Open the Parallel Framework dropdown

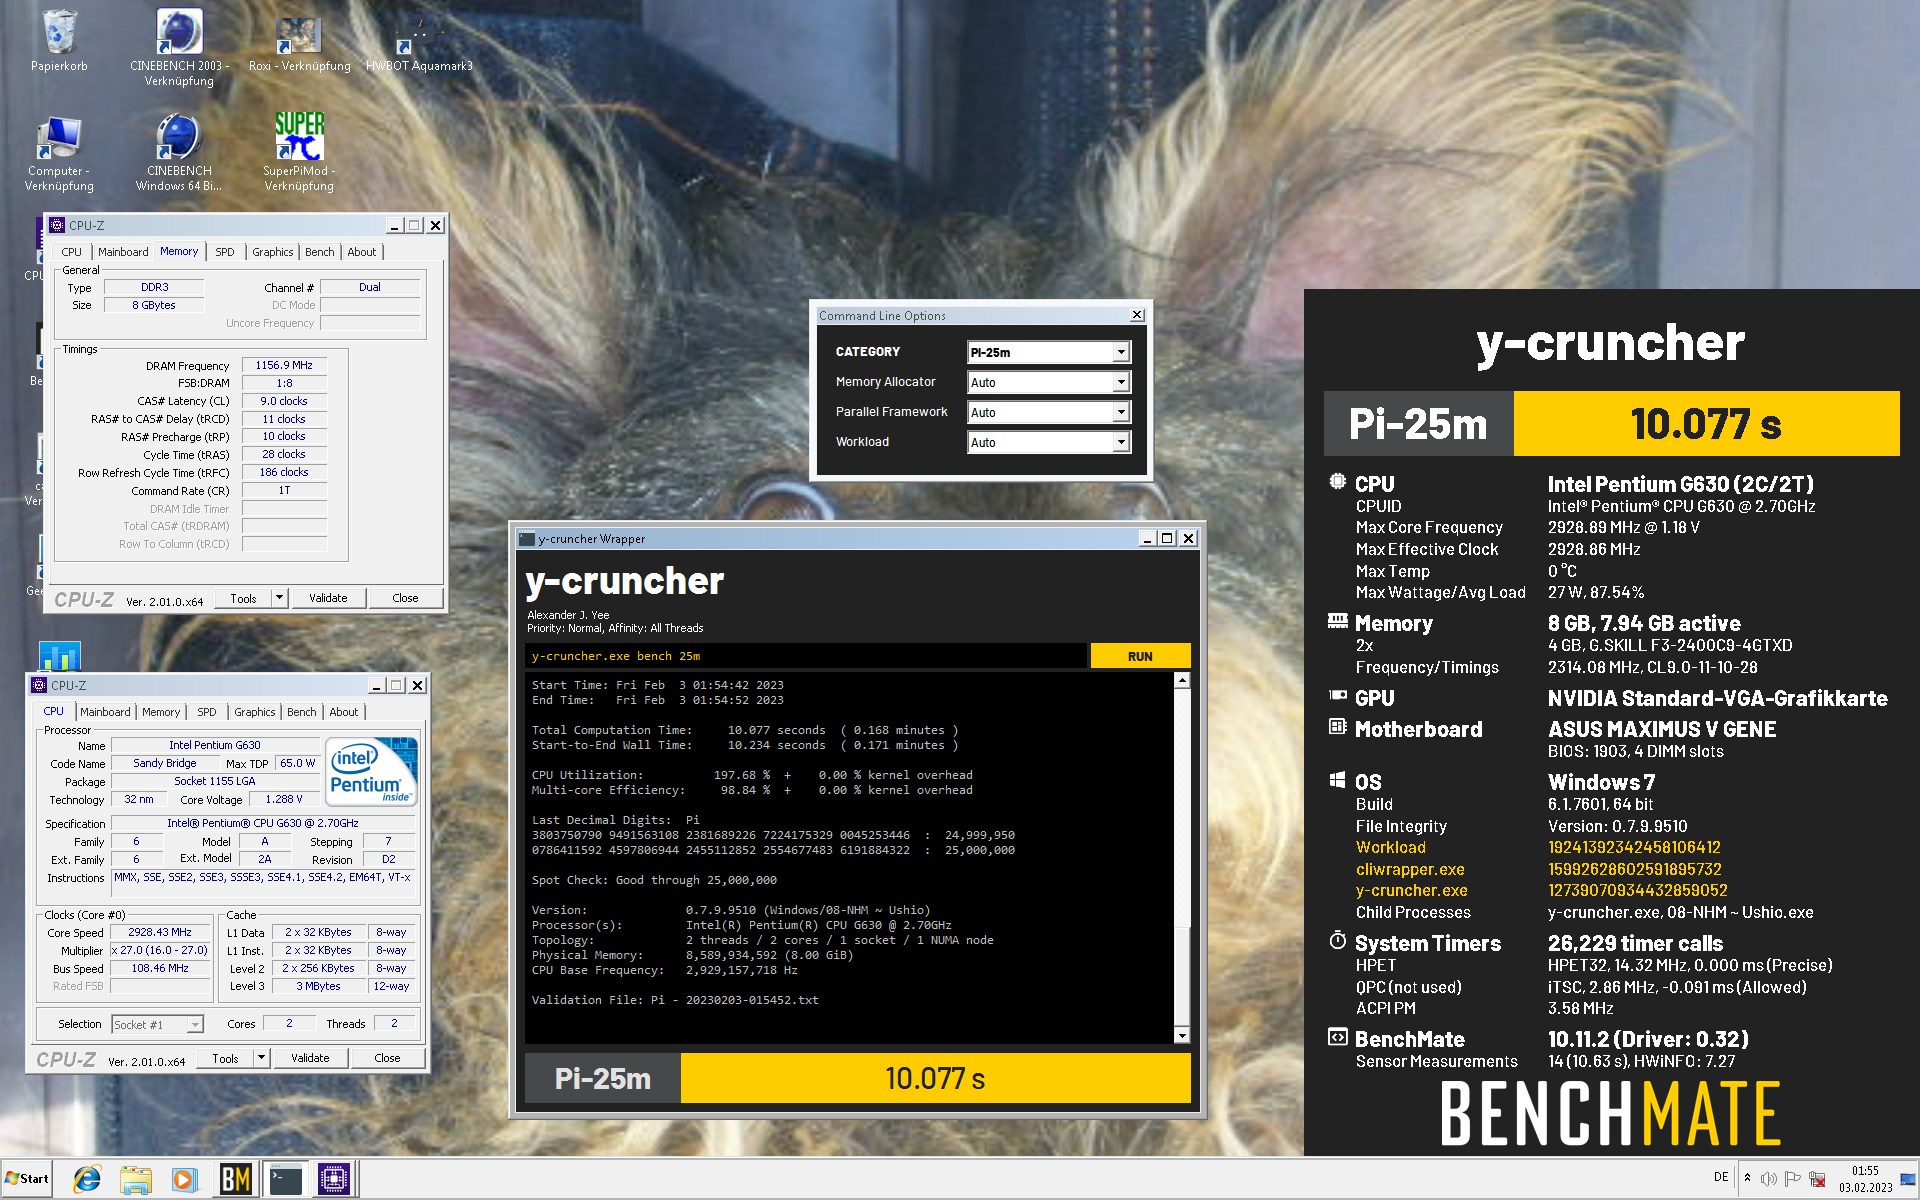1049,412
